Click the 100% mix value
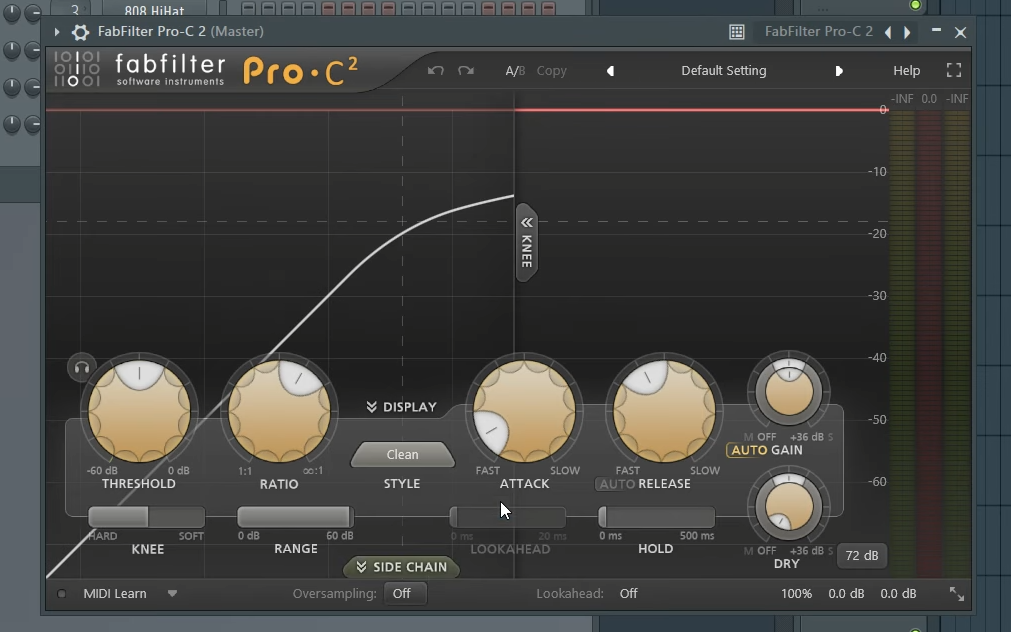 click(x=796, y=593)
